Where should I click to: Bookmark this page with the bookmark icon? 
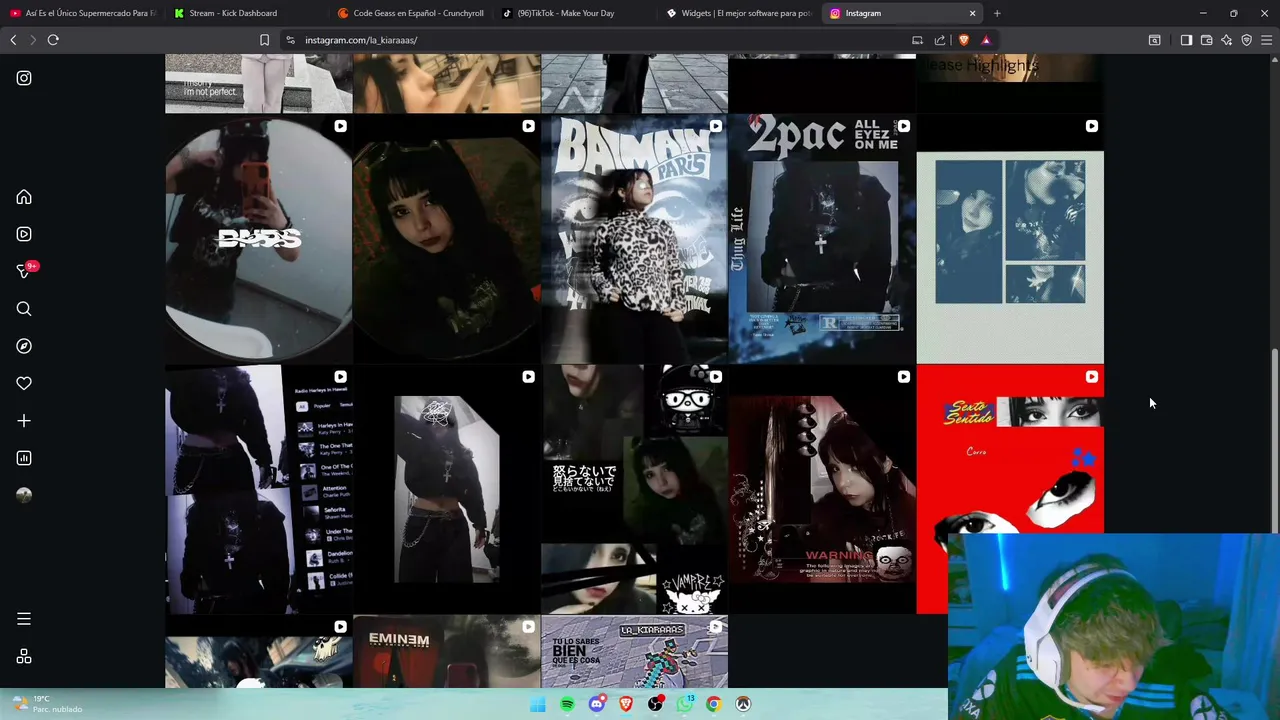(264, 40)
